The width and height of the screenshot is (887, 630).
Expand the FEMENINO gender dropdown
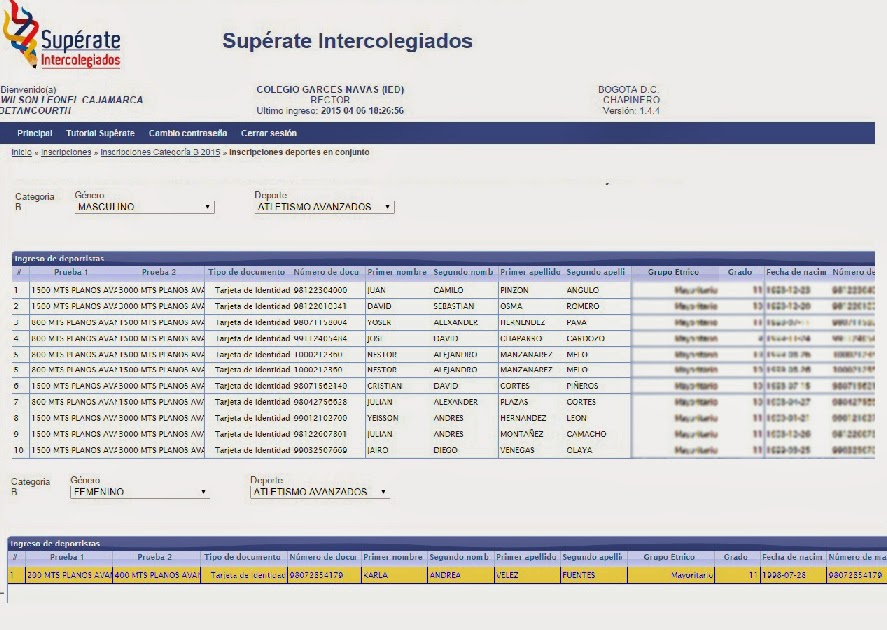pyautogui.click(x=140, y=492)
